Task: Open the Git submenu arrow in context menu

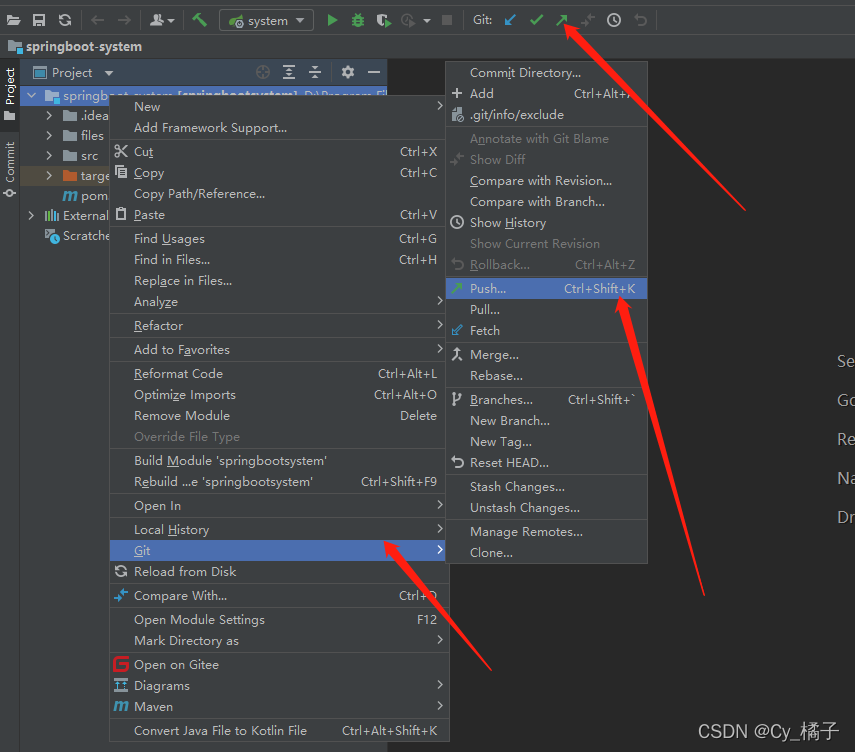Action: click(441, 550)
